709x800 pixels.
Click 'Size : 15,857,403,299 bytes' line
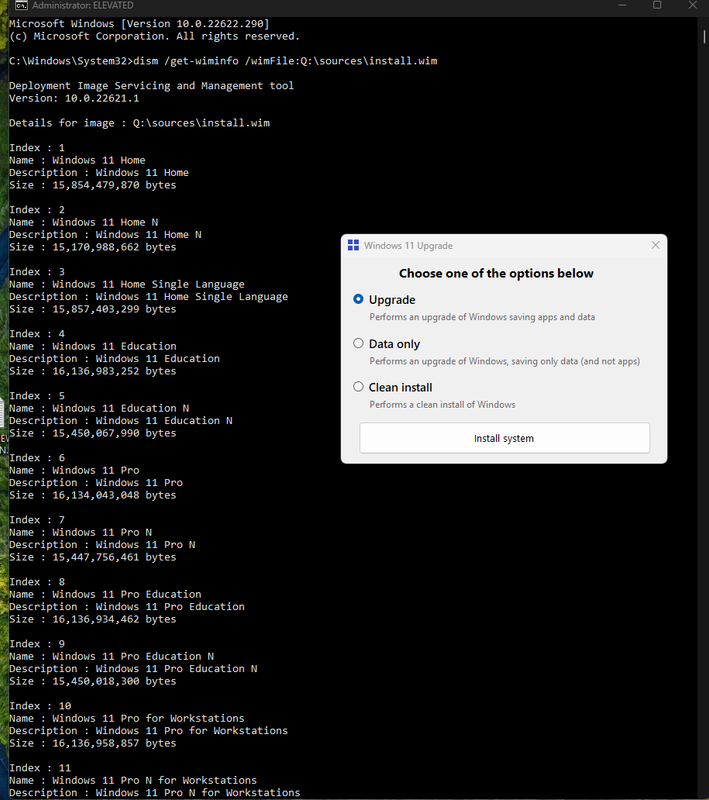pos(92,309)
